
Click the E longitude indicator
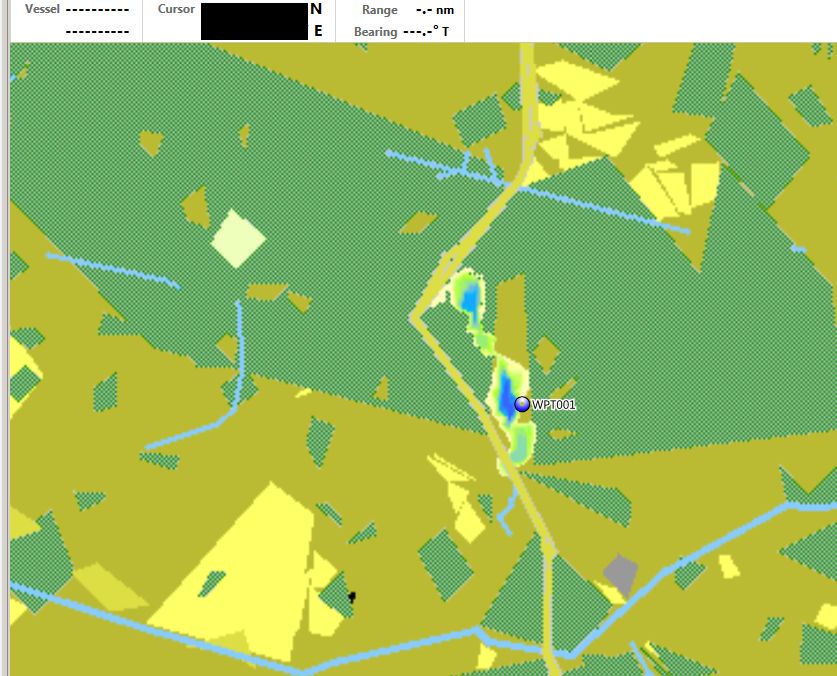tap(318, 31)
